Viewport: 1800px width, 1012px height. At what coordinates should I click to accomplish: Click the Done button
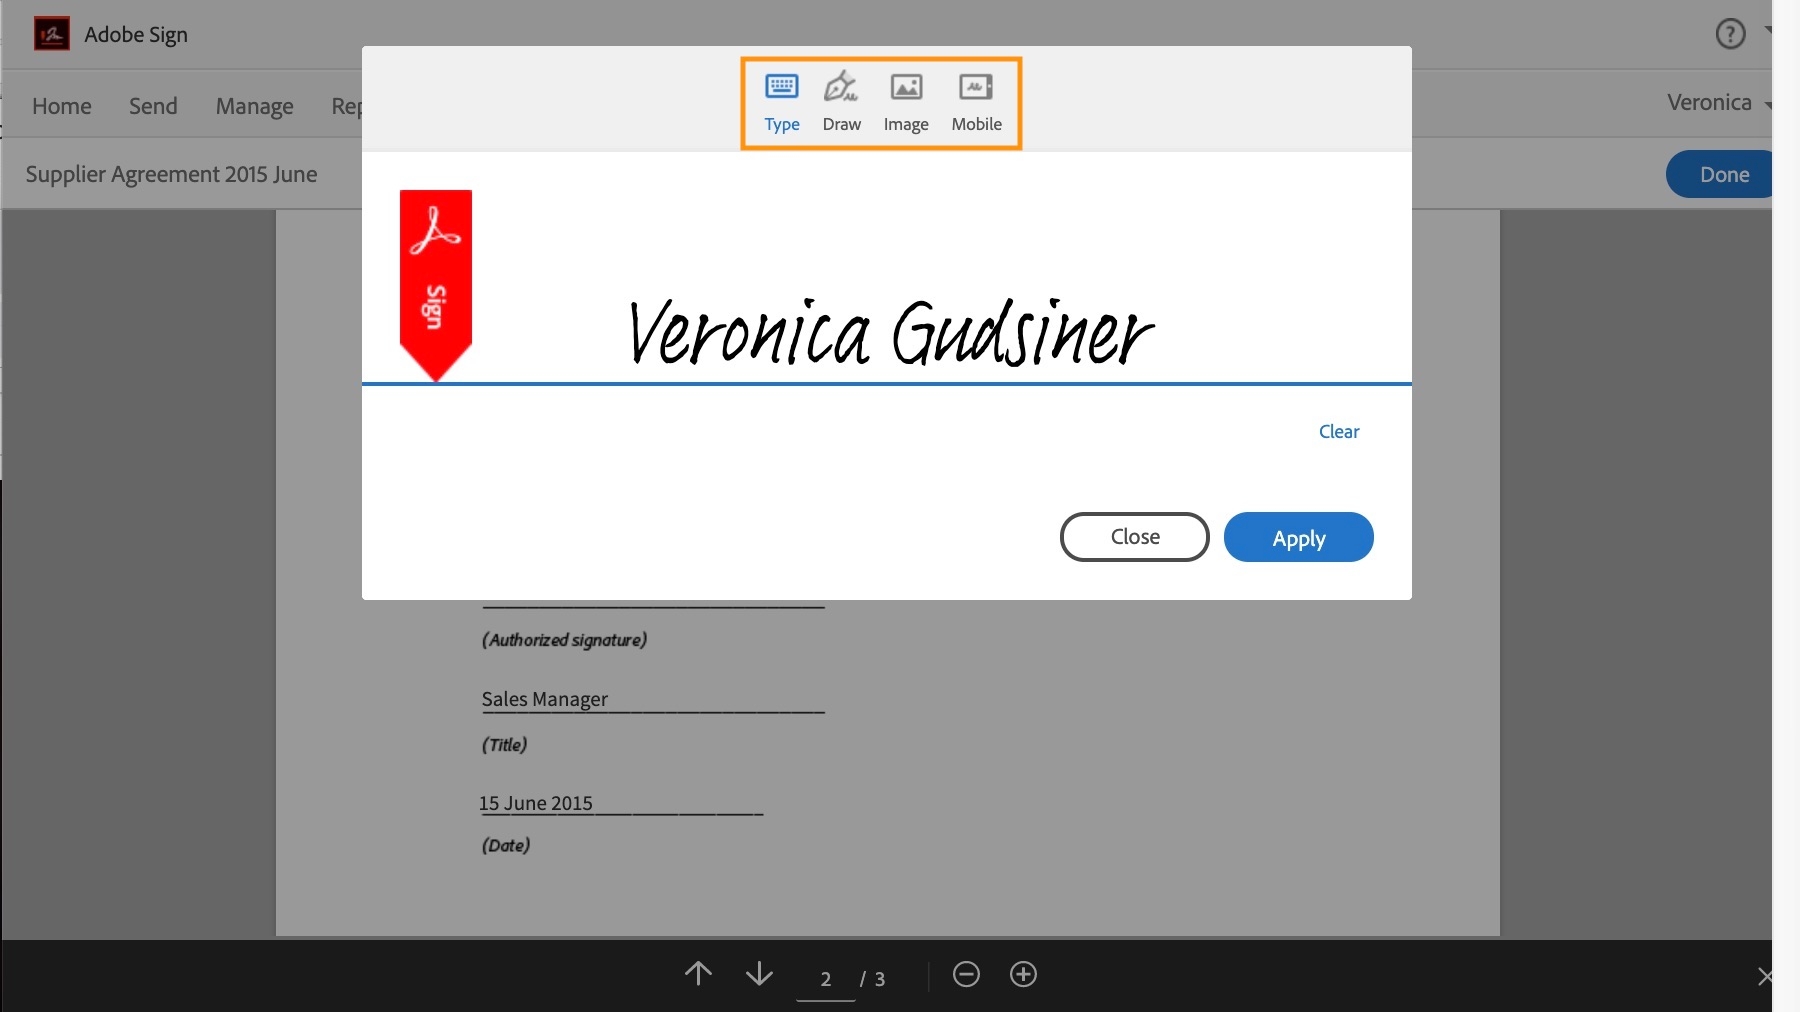1723,174
